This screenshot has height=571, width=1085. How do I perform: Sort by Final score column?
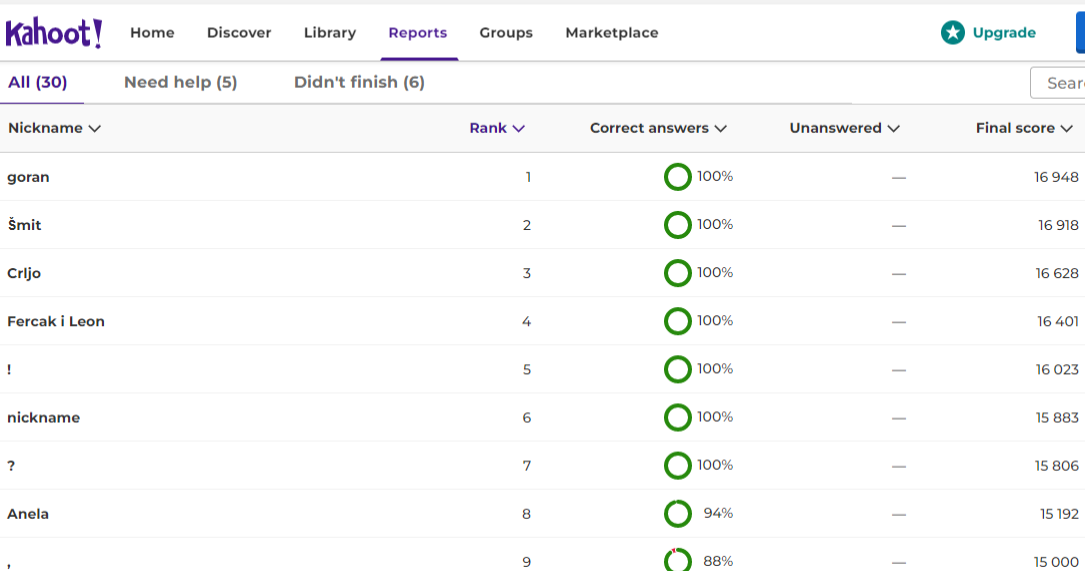pos(1024,128)
